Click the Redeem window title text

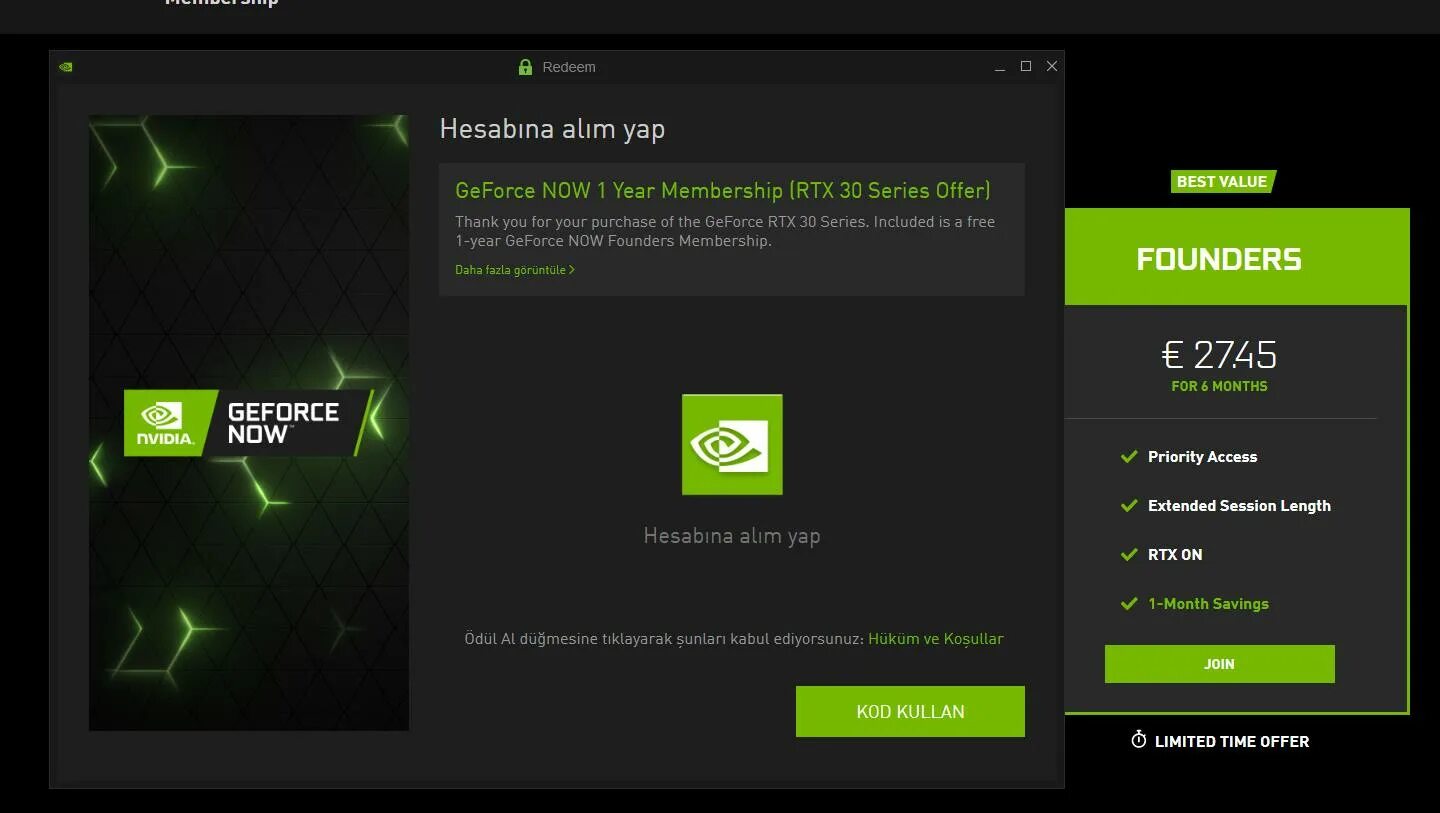point(569,67)
